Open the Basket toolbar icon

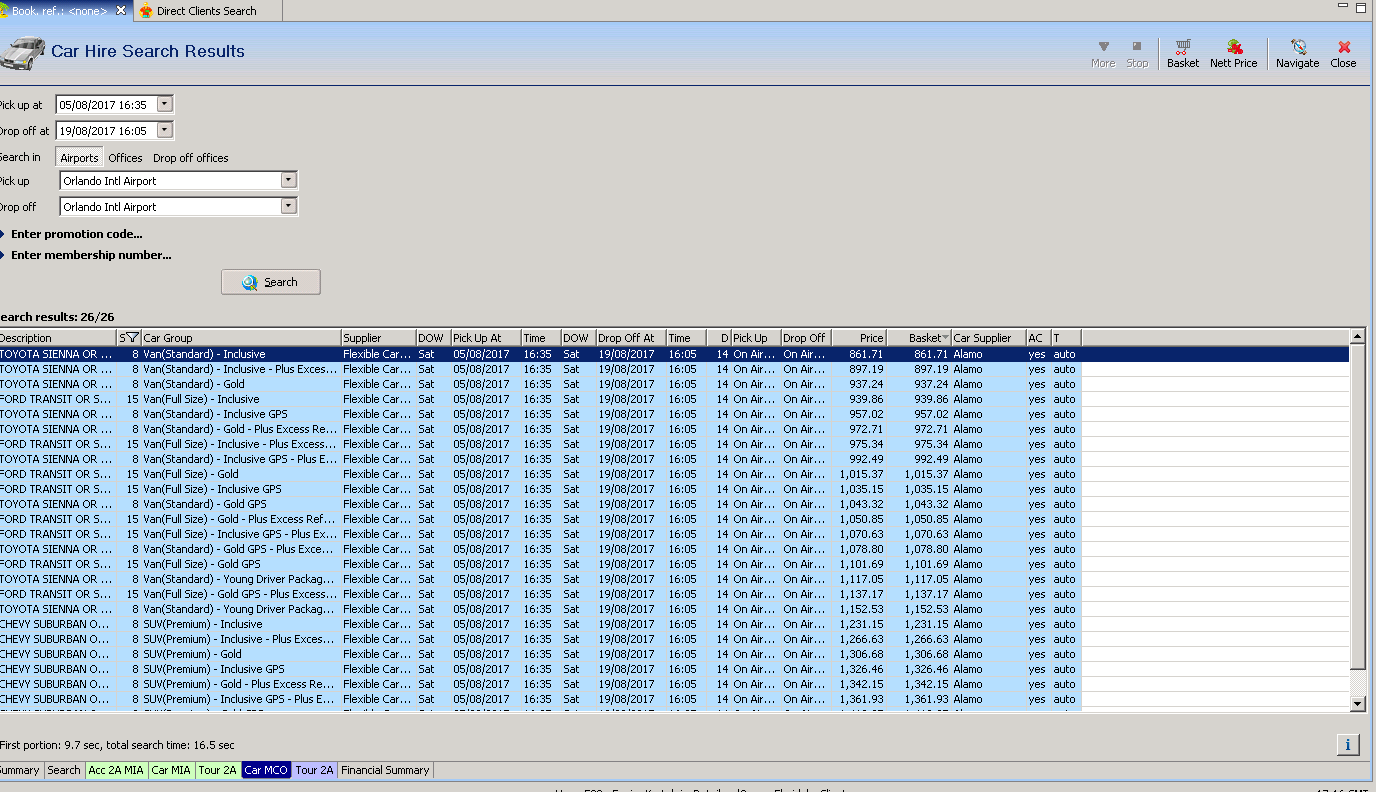(1183, 48)
